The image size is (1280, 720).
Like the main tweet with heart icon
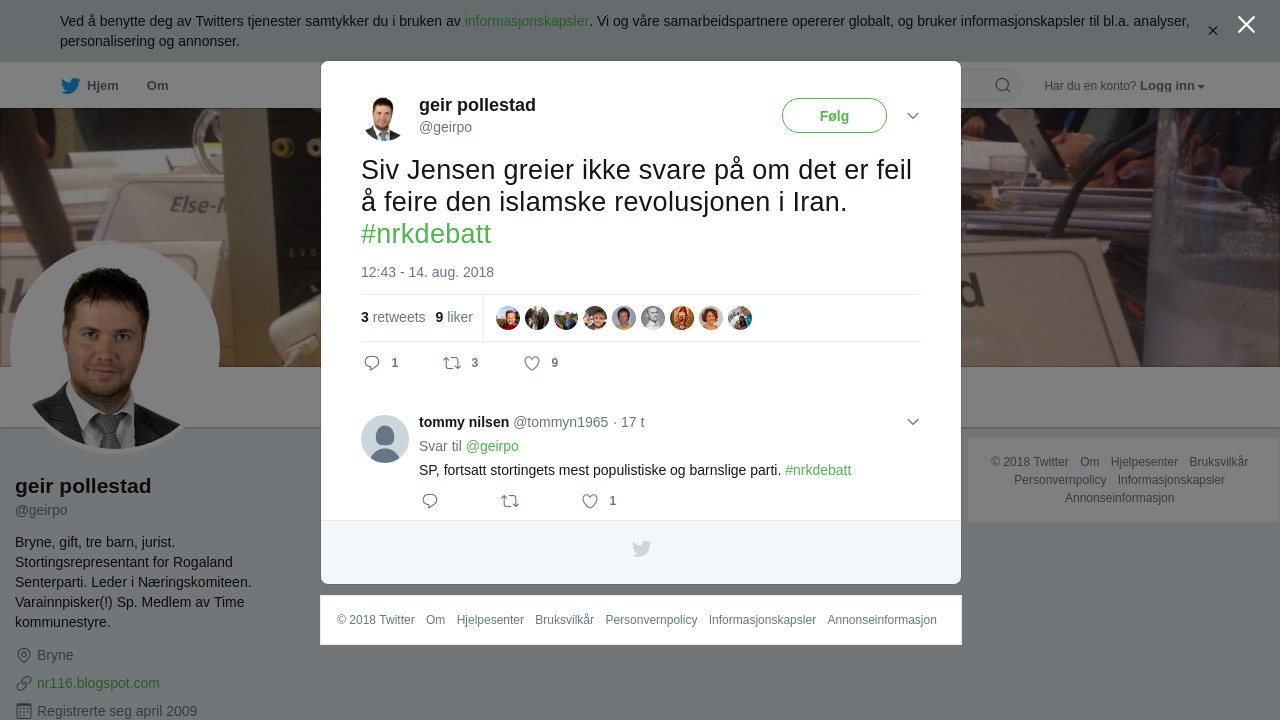[532, 363]
